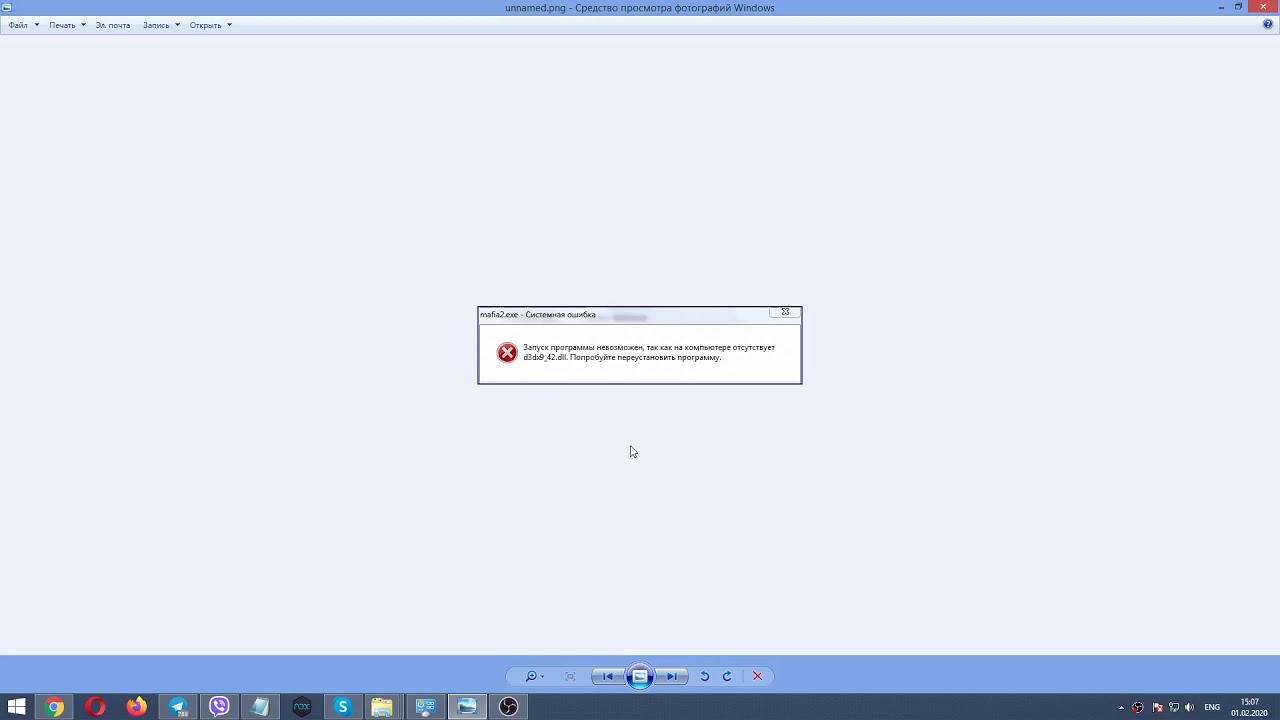Screen dimensions: 1280x720
Task: Open the Открыть dropdown menu
Action: click(210, 25)
